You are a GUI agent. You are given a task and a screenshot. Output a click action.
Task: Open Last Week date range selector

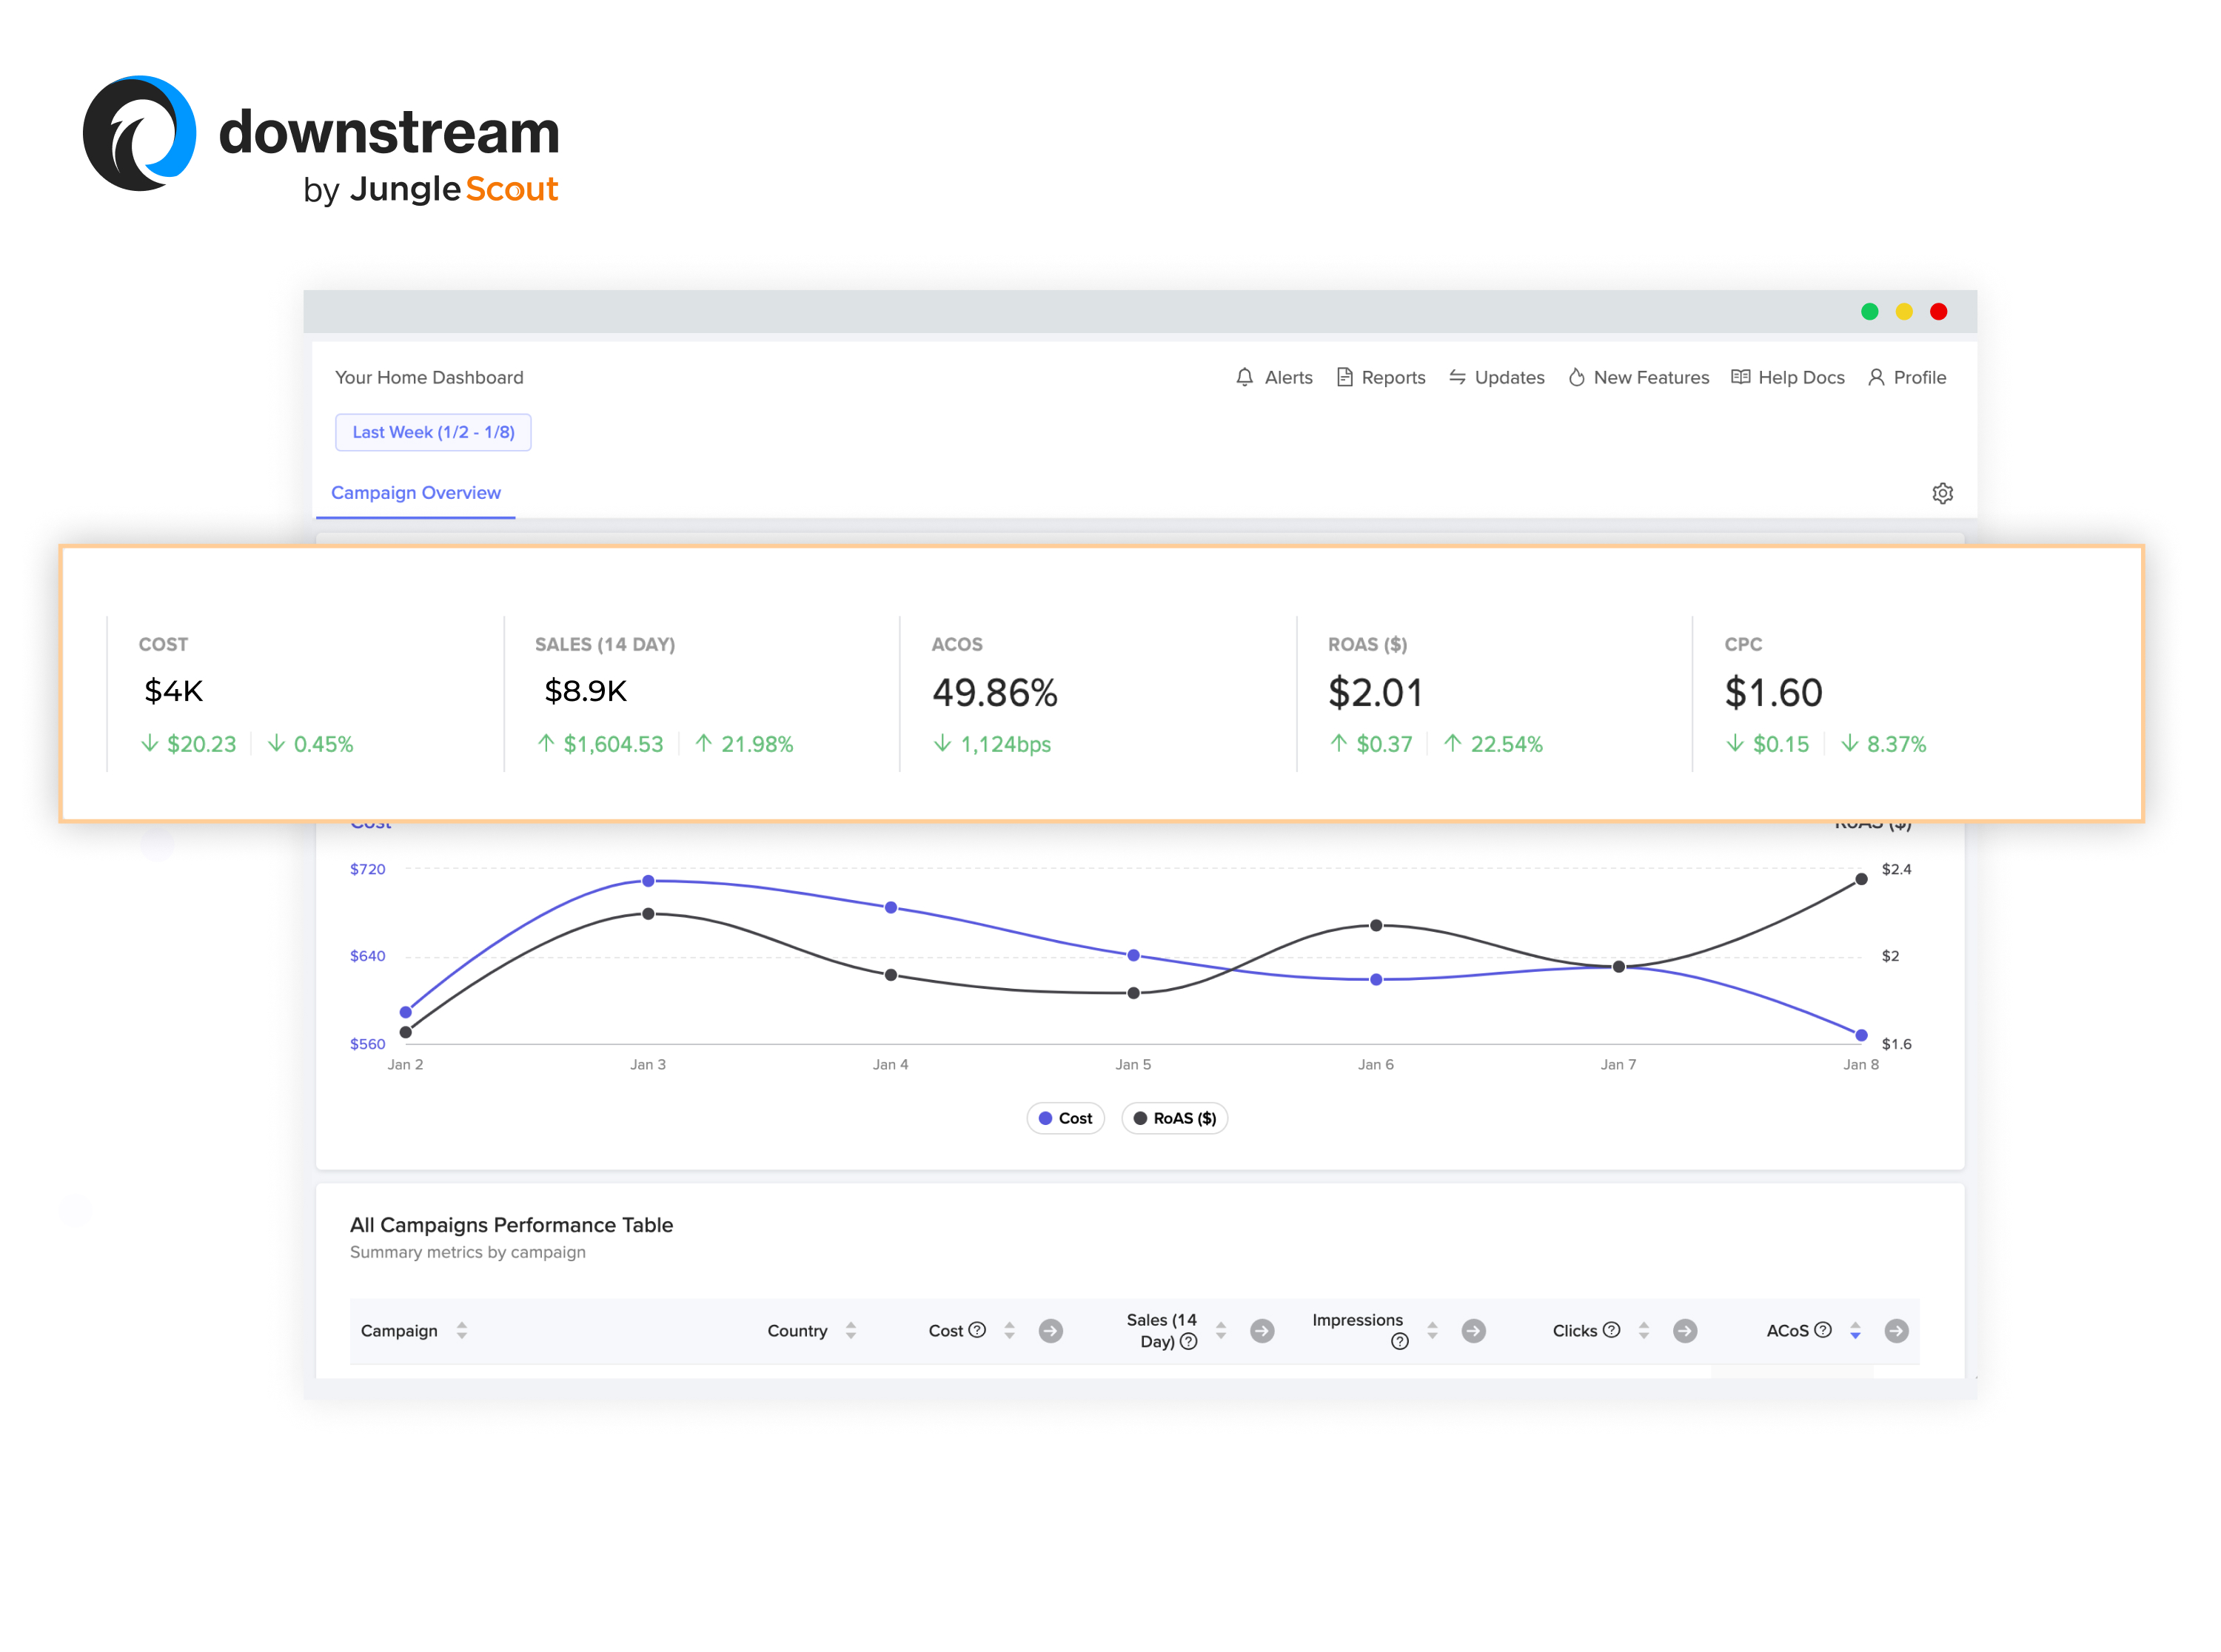point(433,432)
